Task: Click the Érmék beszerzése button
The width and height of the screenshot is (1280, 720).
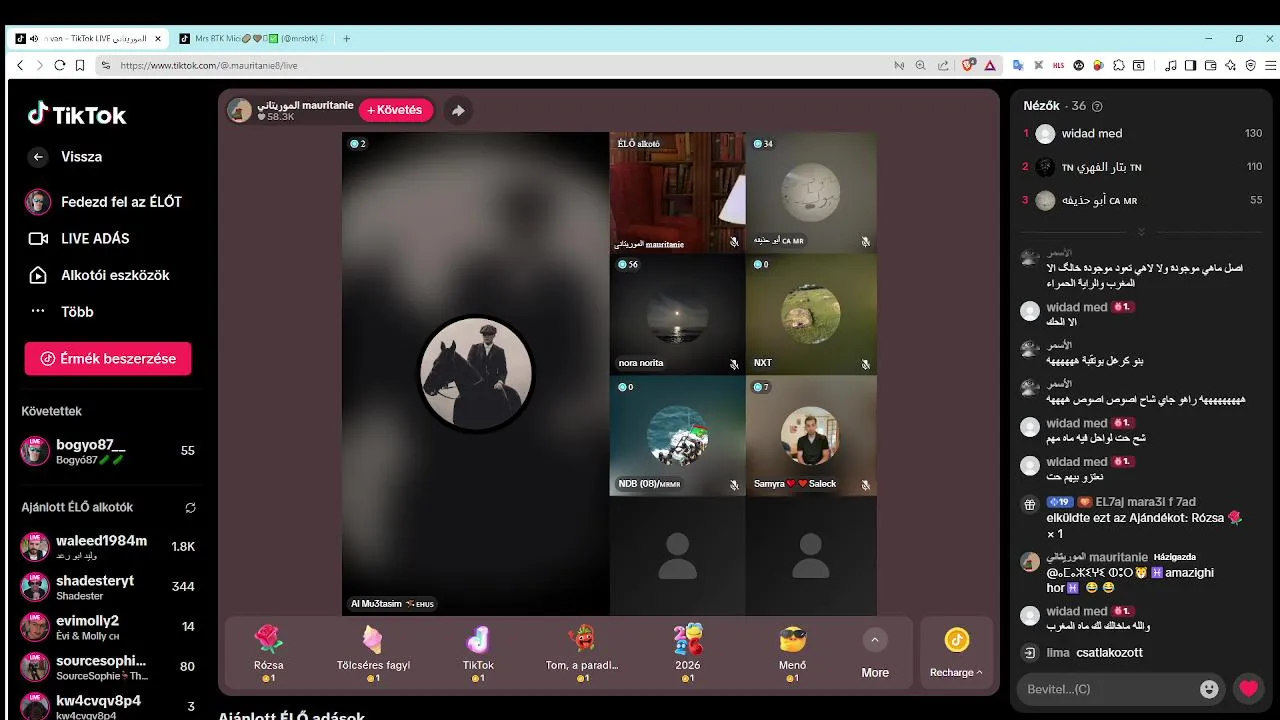Action: 108,358
